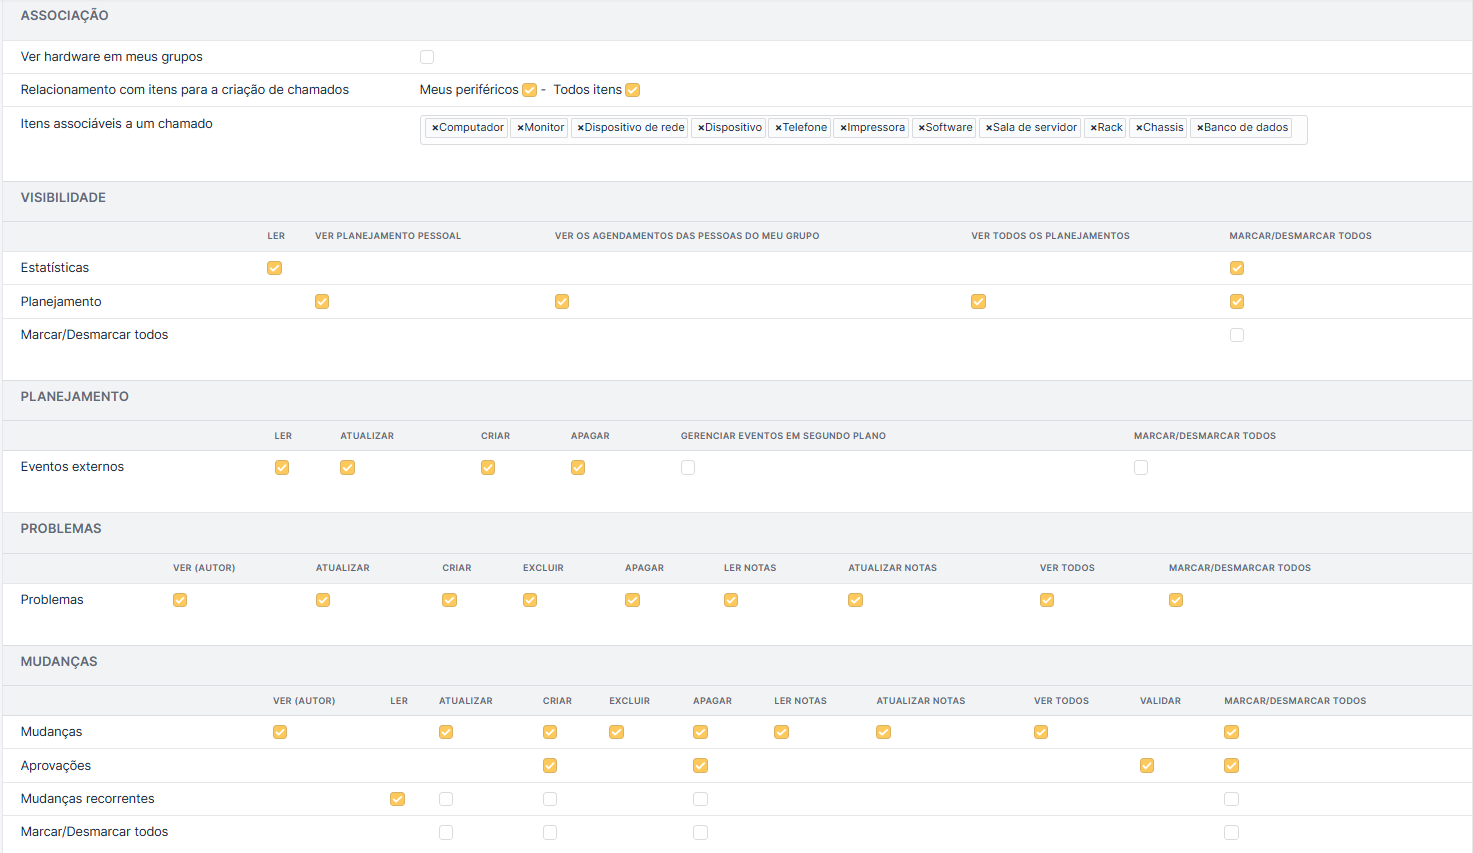Enable 'Ver hardware em meus grupos' checkbox
This screenshot has width=1473, height=853.
(x=427, y=57)
